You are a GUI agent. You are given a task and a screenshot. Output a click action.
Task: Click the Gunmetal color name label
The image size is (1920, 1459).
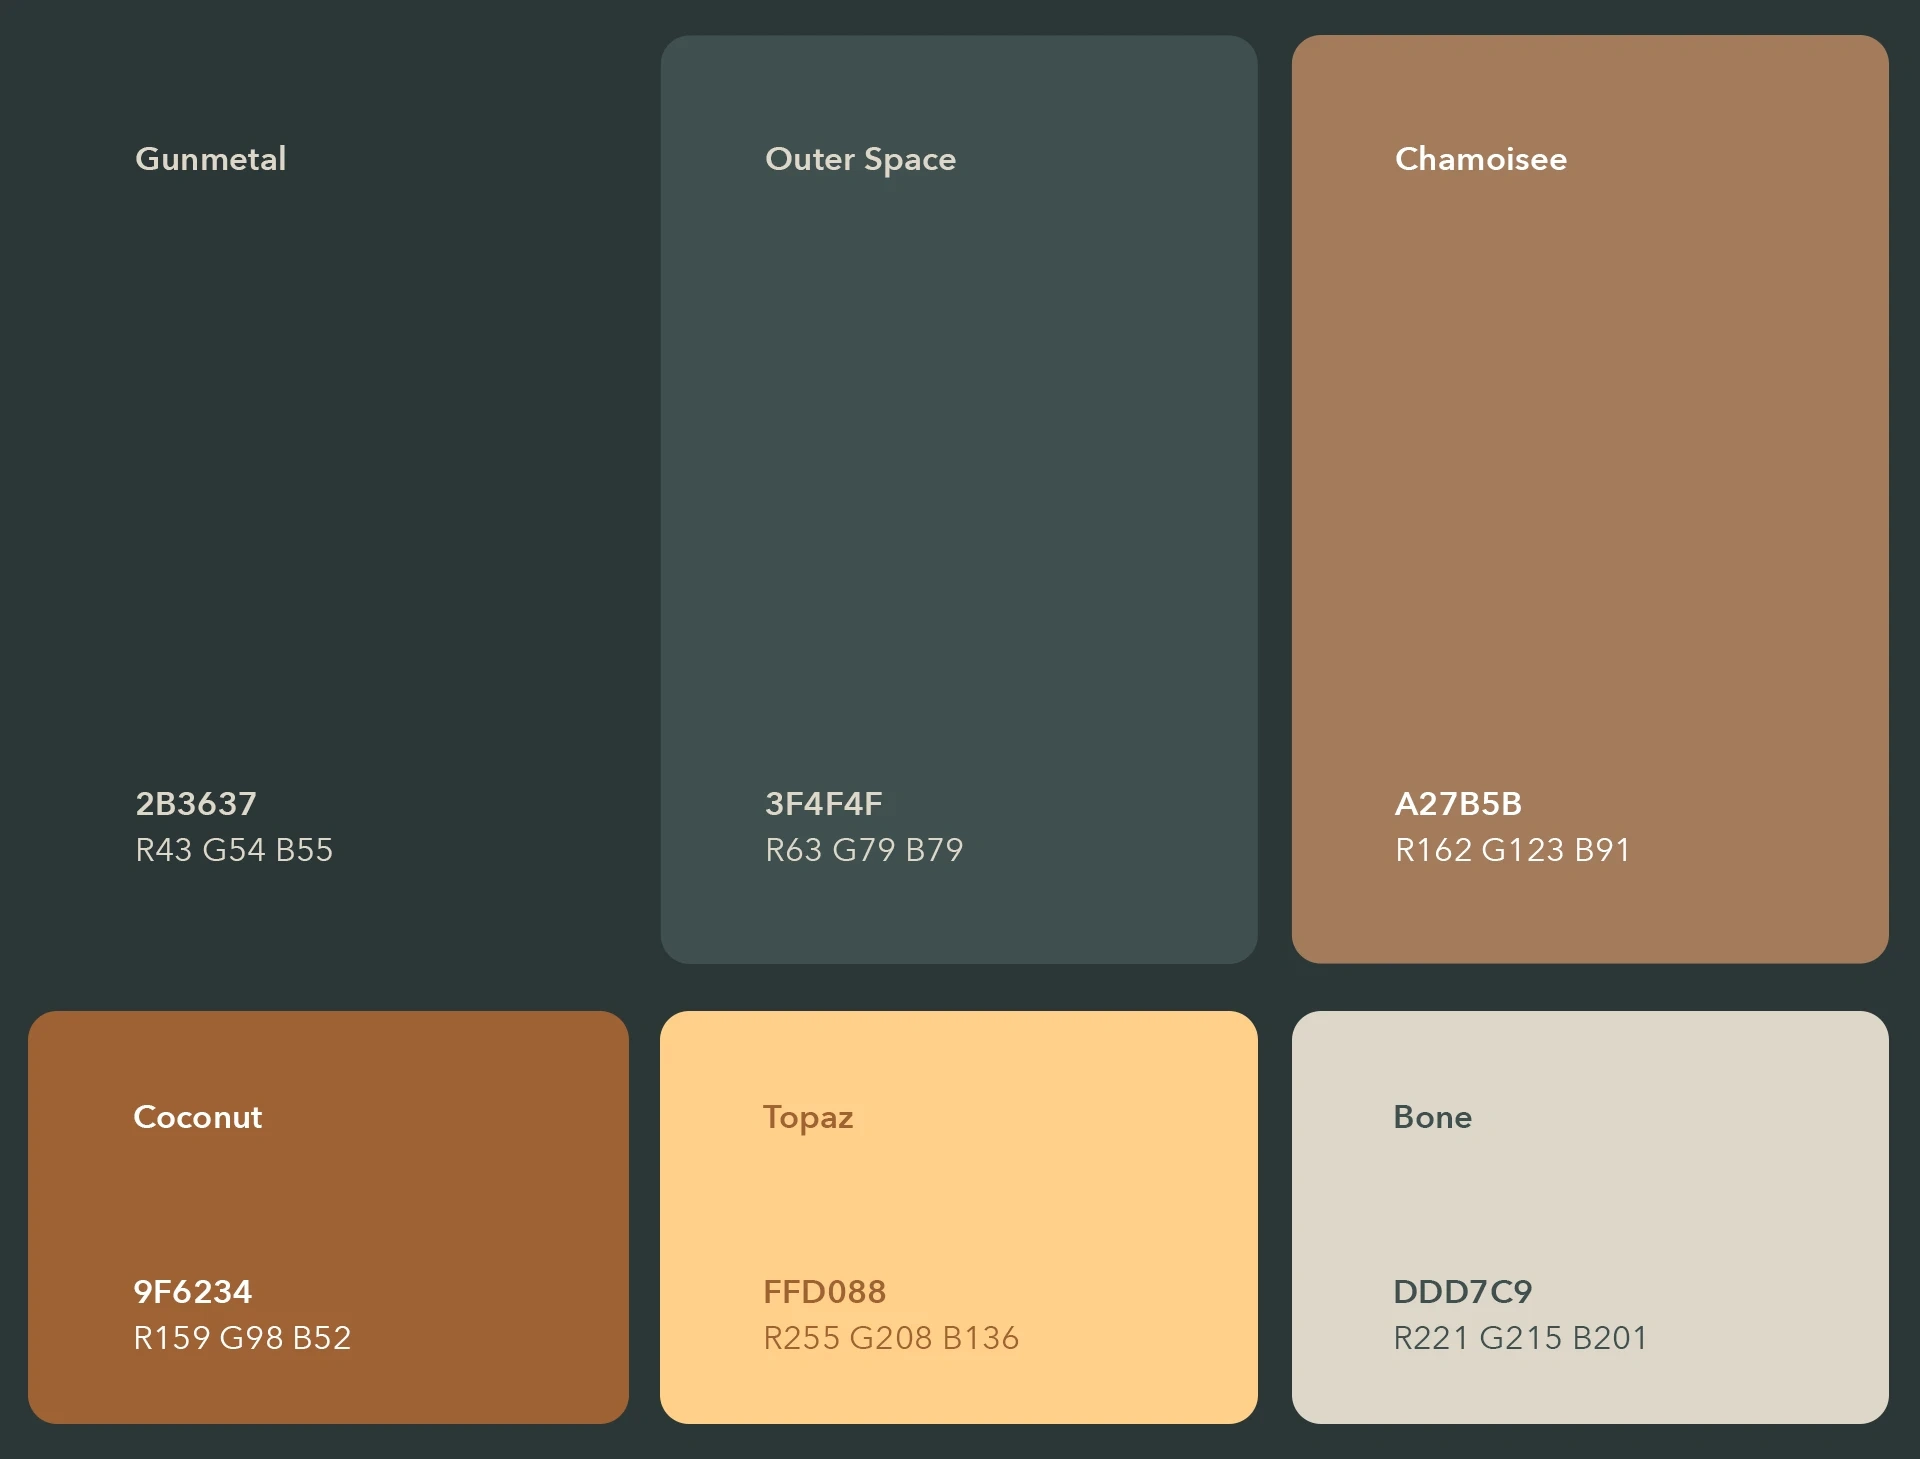[x=210, y=159]
